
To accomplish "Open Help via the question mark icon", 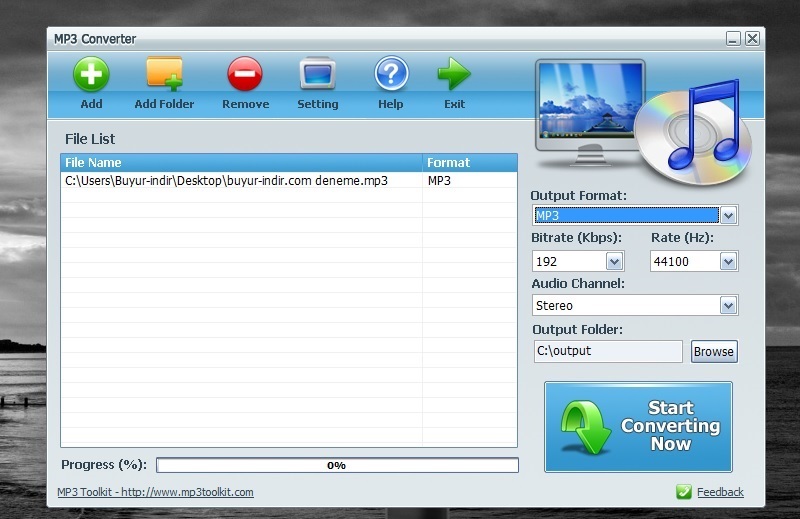I will point(391,74).
